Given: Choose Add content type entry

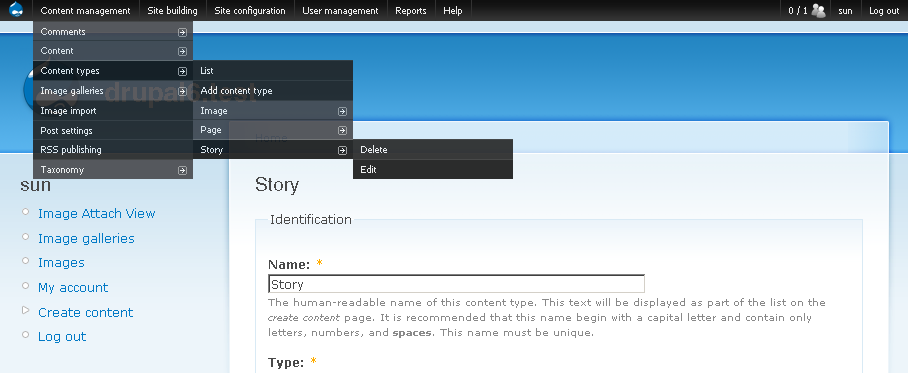Looking at the screenshot, I should tap(273, 90).
